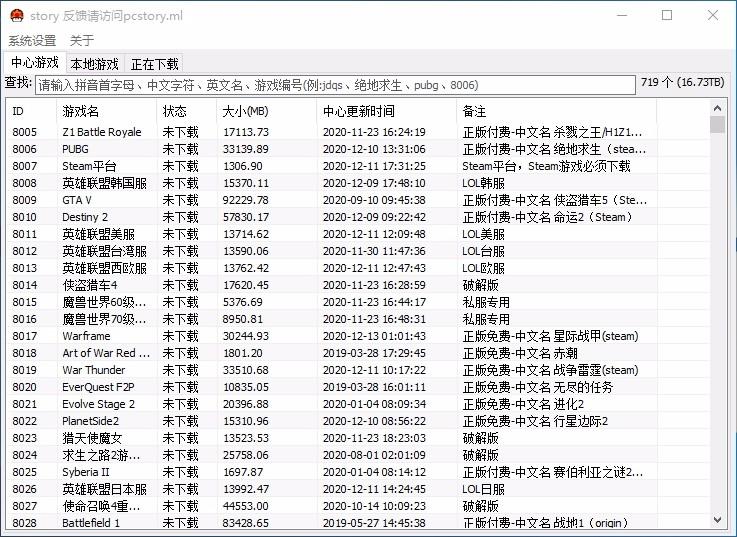This screenshot has width=737, height=537.
Task: Select the 魔兽世界70级 row
Action: (x=358, y=319)
